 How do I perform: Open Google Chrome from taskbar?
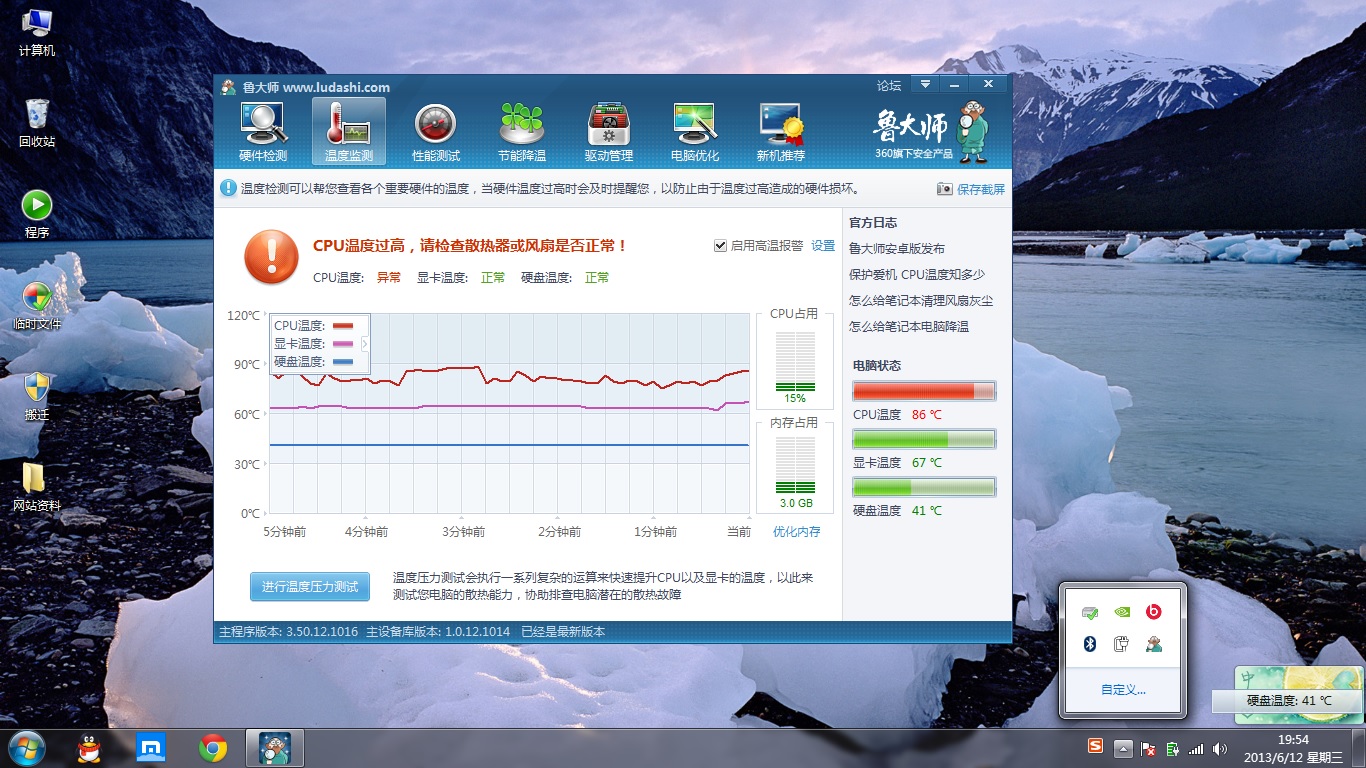pyautogui.click(x=212, y=747)
